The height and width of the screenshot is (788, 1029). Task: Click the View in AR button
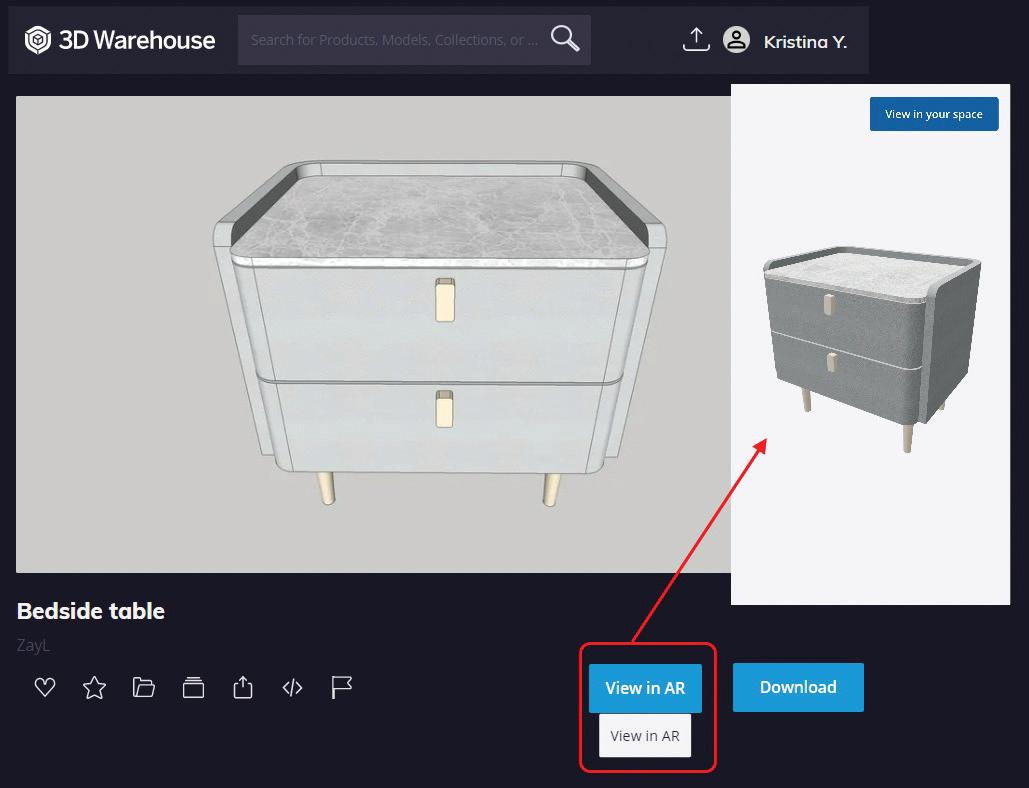645,688
